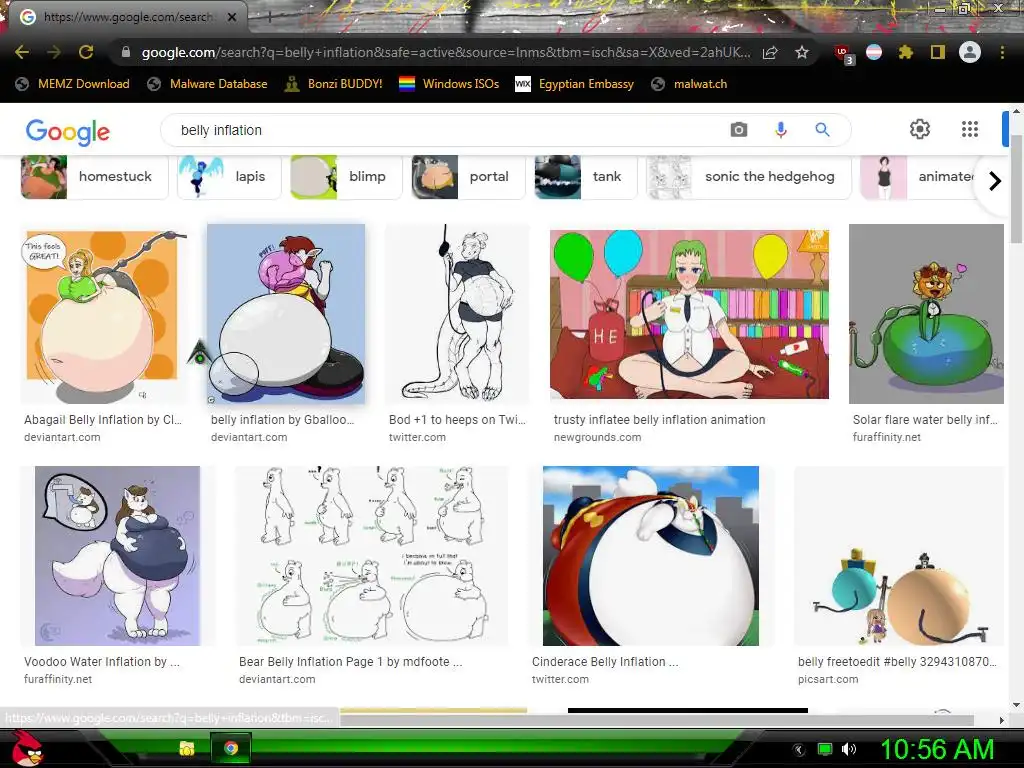Open the Windows ISOs bookmark

click(x=449, y=84)
